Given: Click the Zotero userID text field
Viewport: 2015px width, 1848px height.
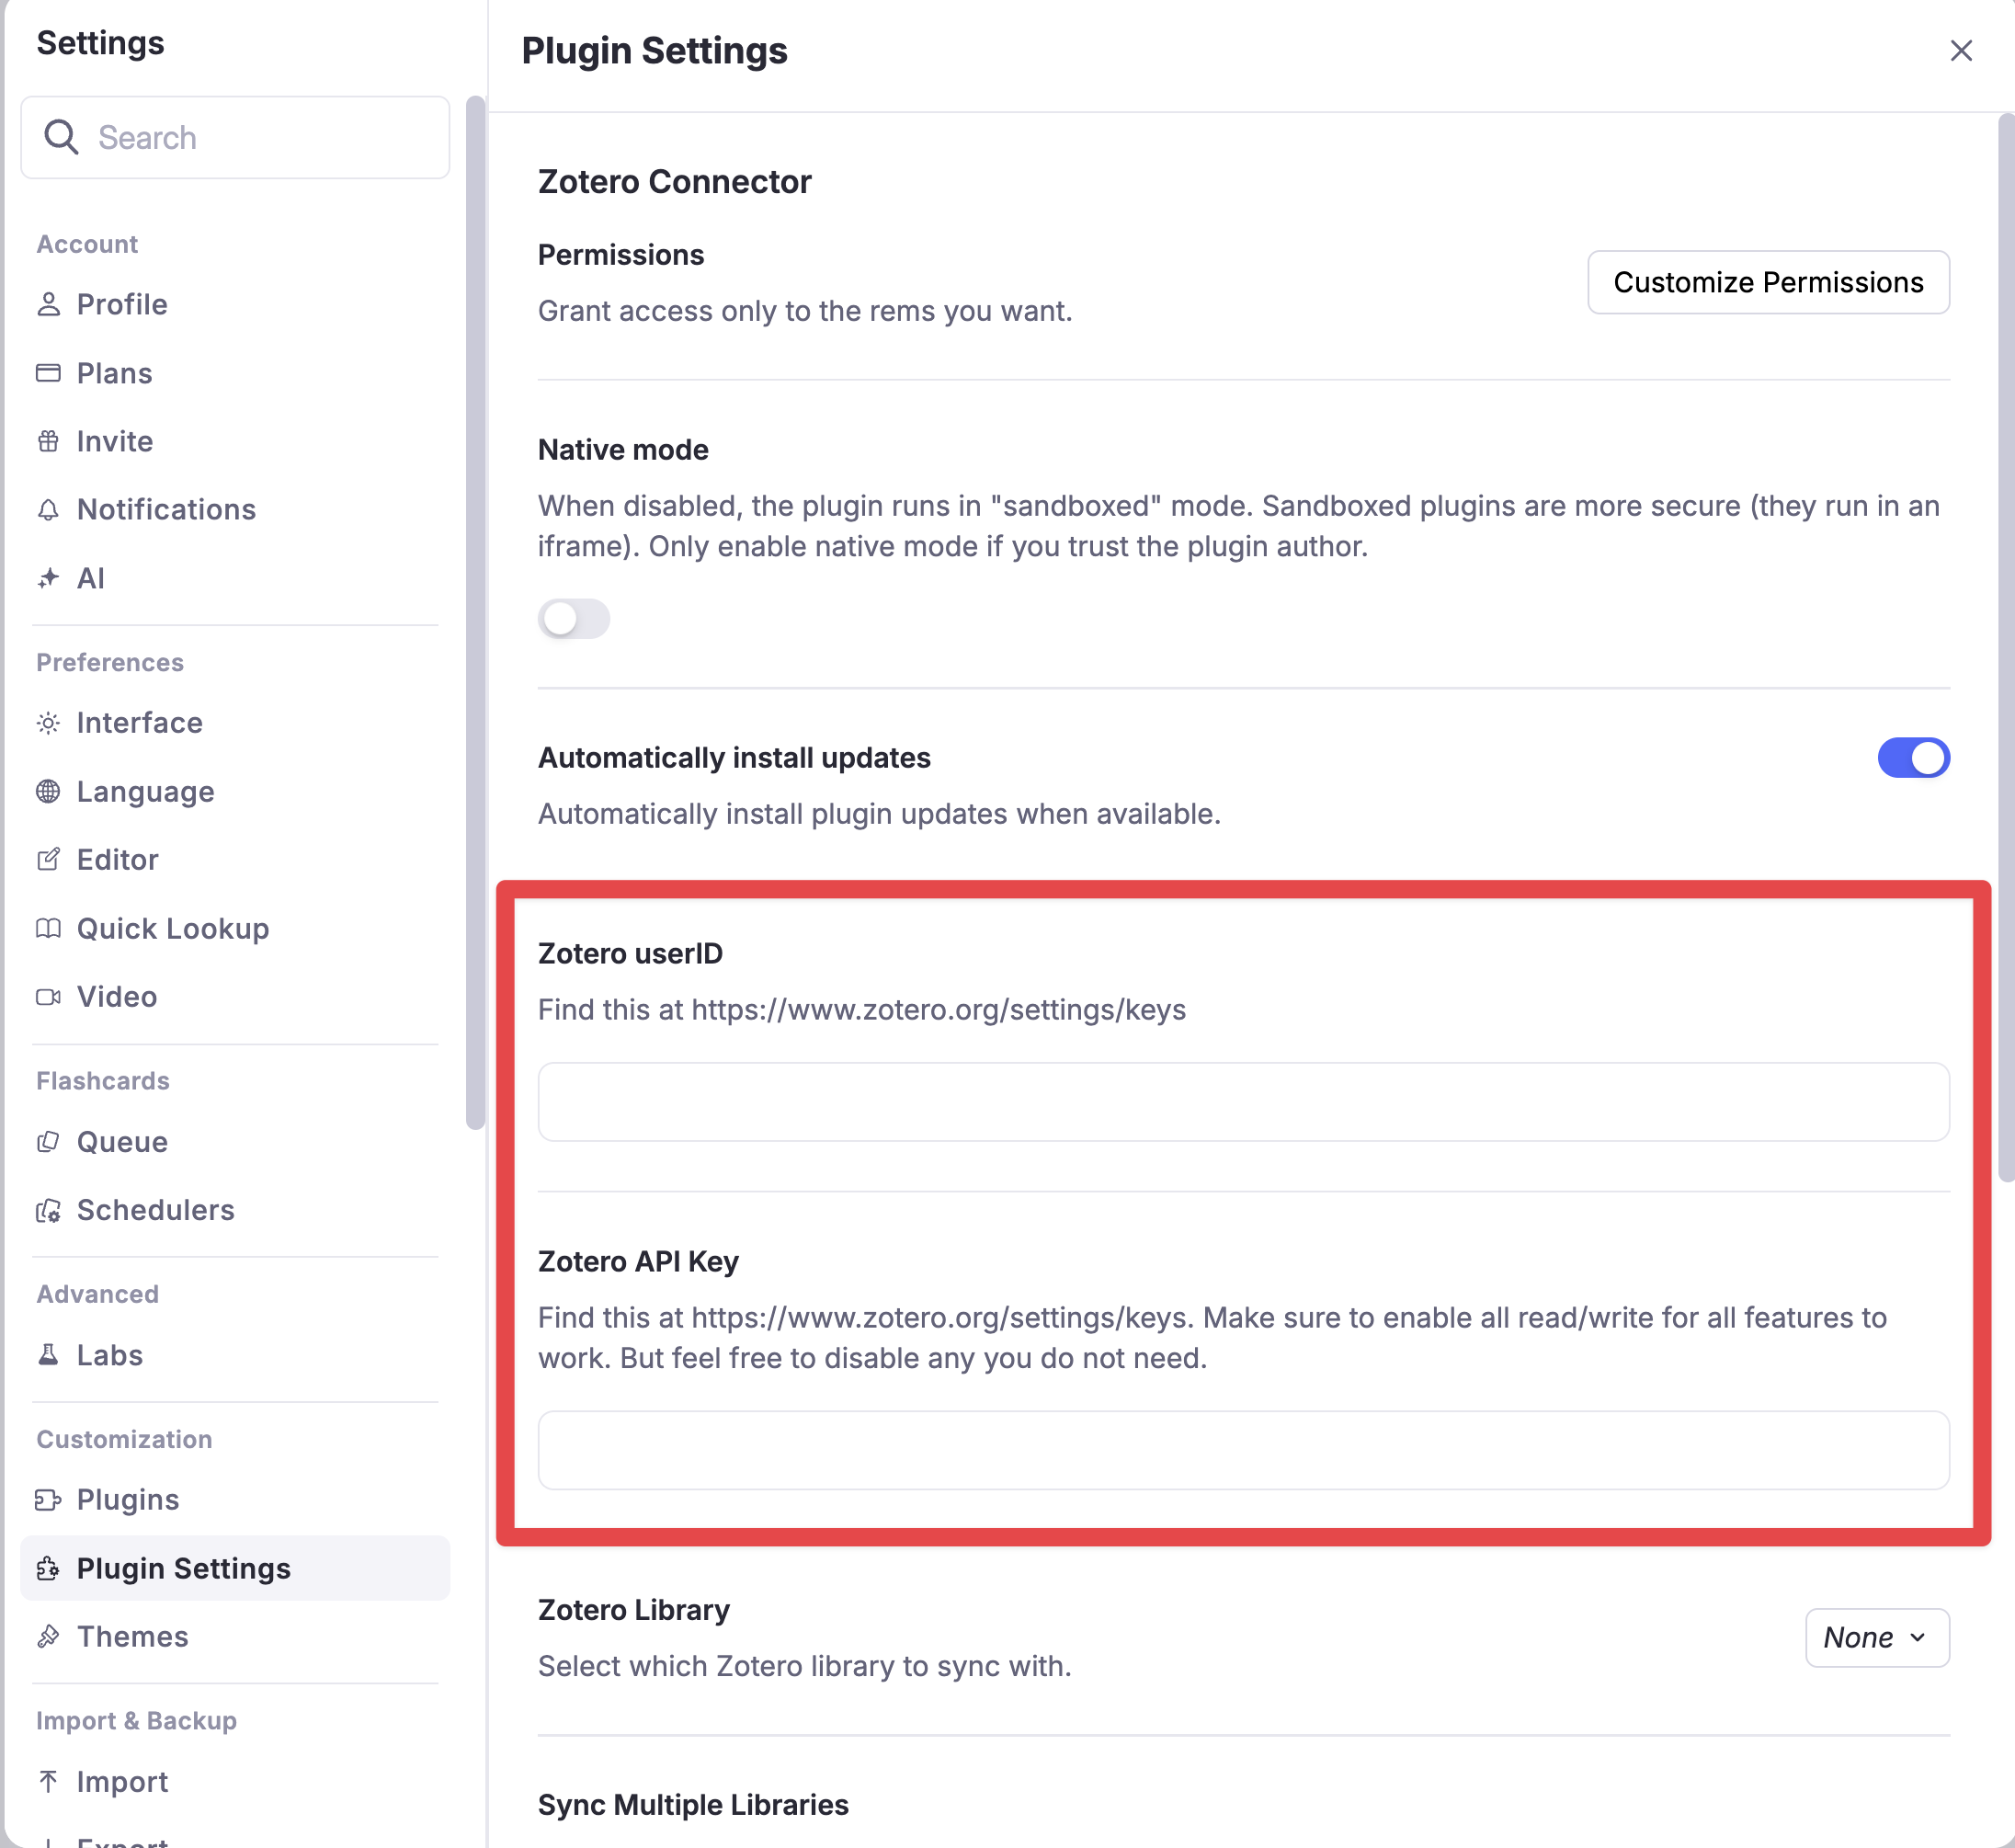Looking at the screenshot, I should (x=1242, y=1101).
